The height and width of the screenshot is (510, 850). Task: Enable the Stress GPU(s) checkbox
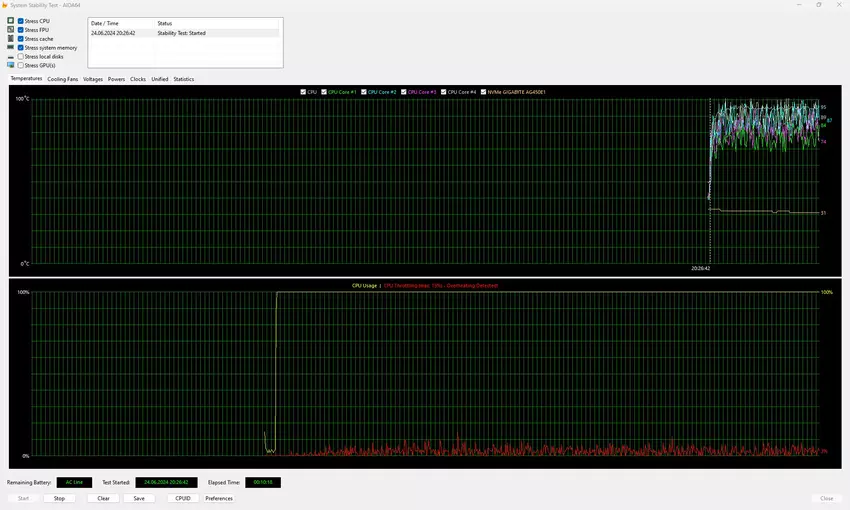(21, 65)
